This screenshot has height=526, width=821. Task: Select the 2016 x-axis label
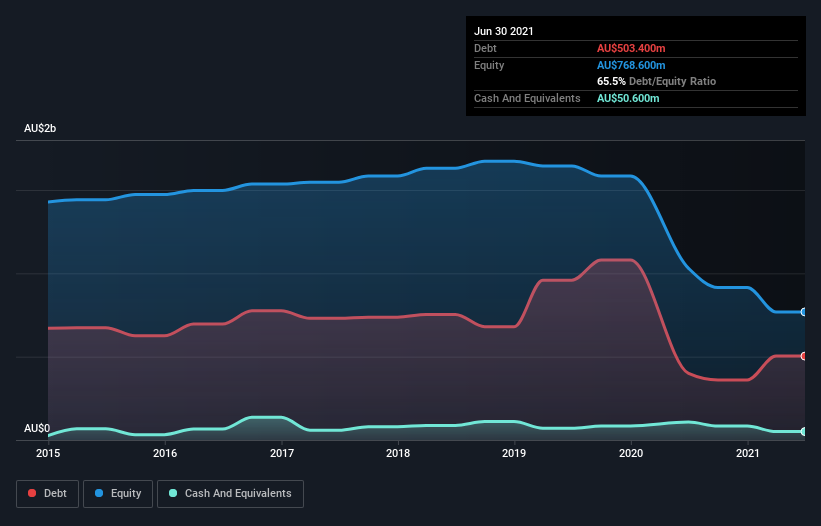pyautogui.click(x=165, y=453)
